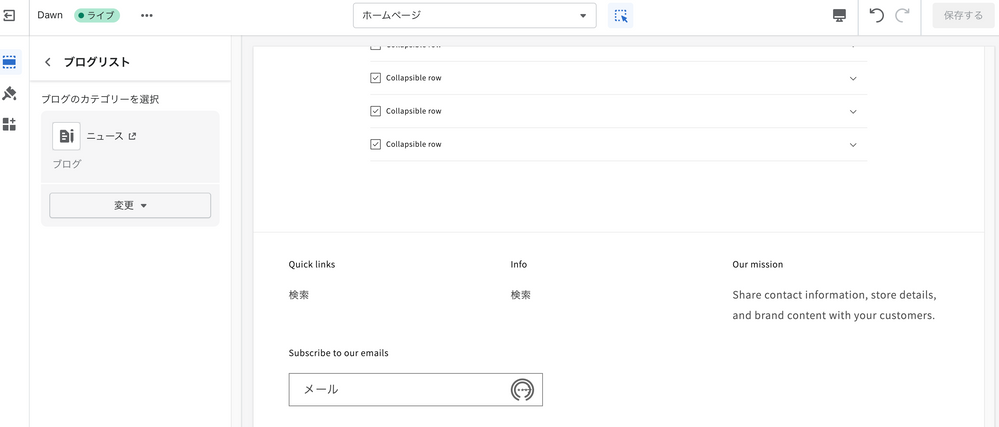
Task: Open theme settings paintbrush icon
Action: click(10, 93)
